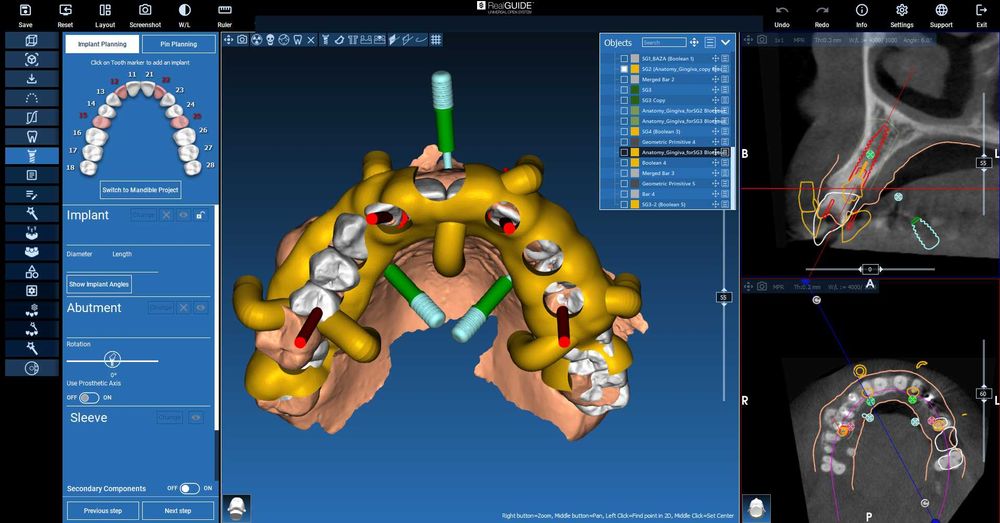The width and height of the screenshot is (1000, 523).
Task: Select the dotted arch curve sidebar tool
Action: click(x=32, y=98)
